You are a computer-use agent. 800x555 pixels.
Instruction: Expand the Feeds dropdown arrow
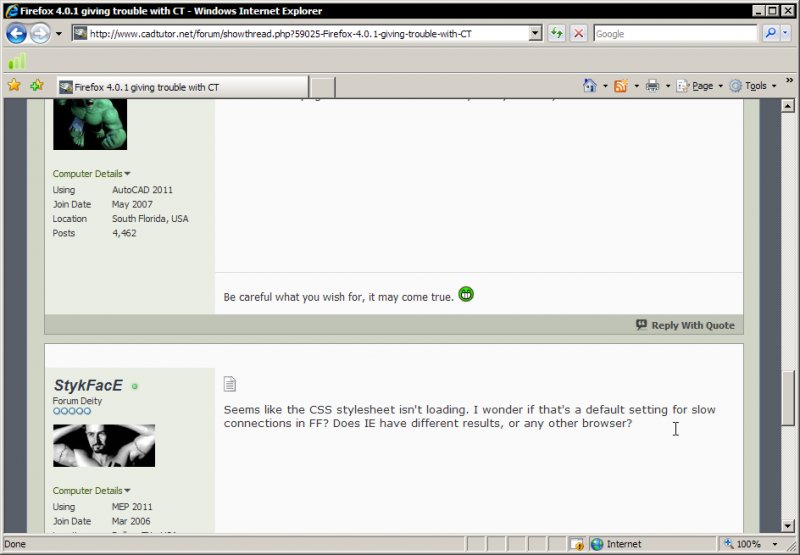pos(636,86)
